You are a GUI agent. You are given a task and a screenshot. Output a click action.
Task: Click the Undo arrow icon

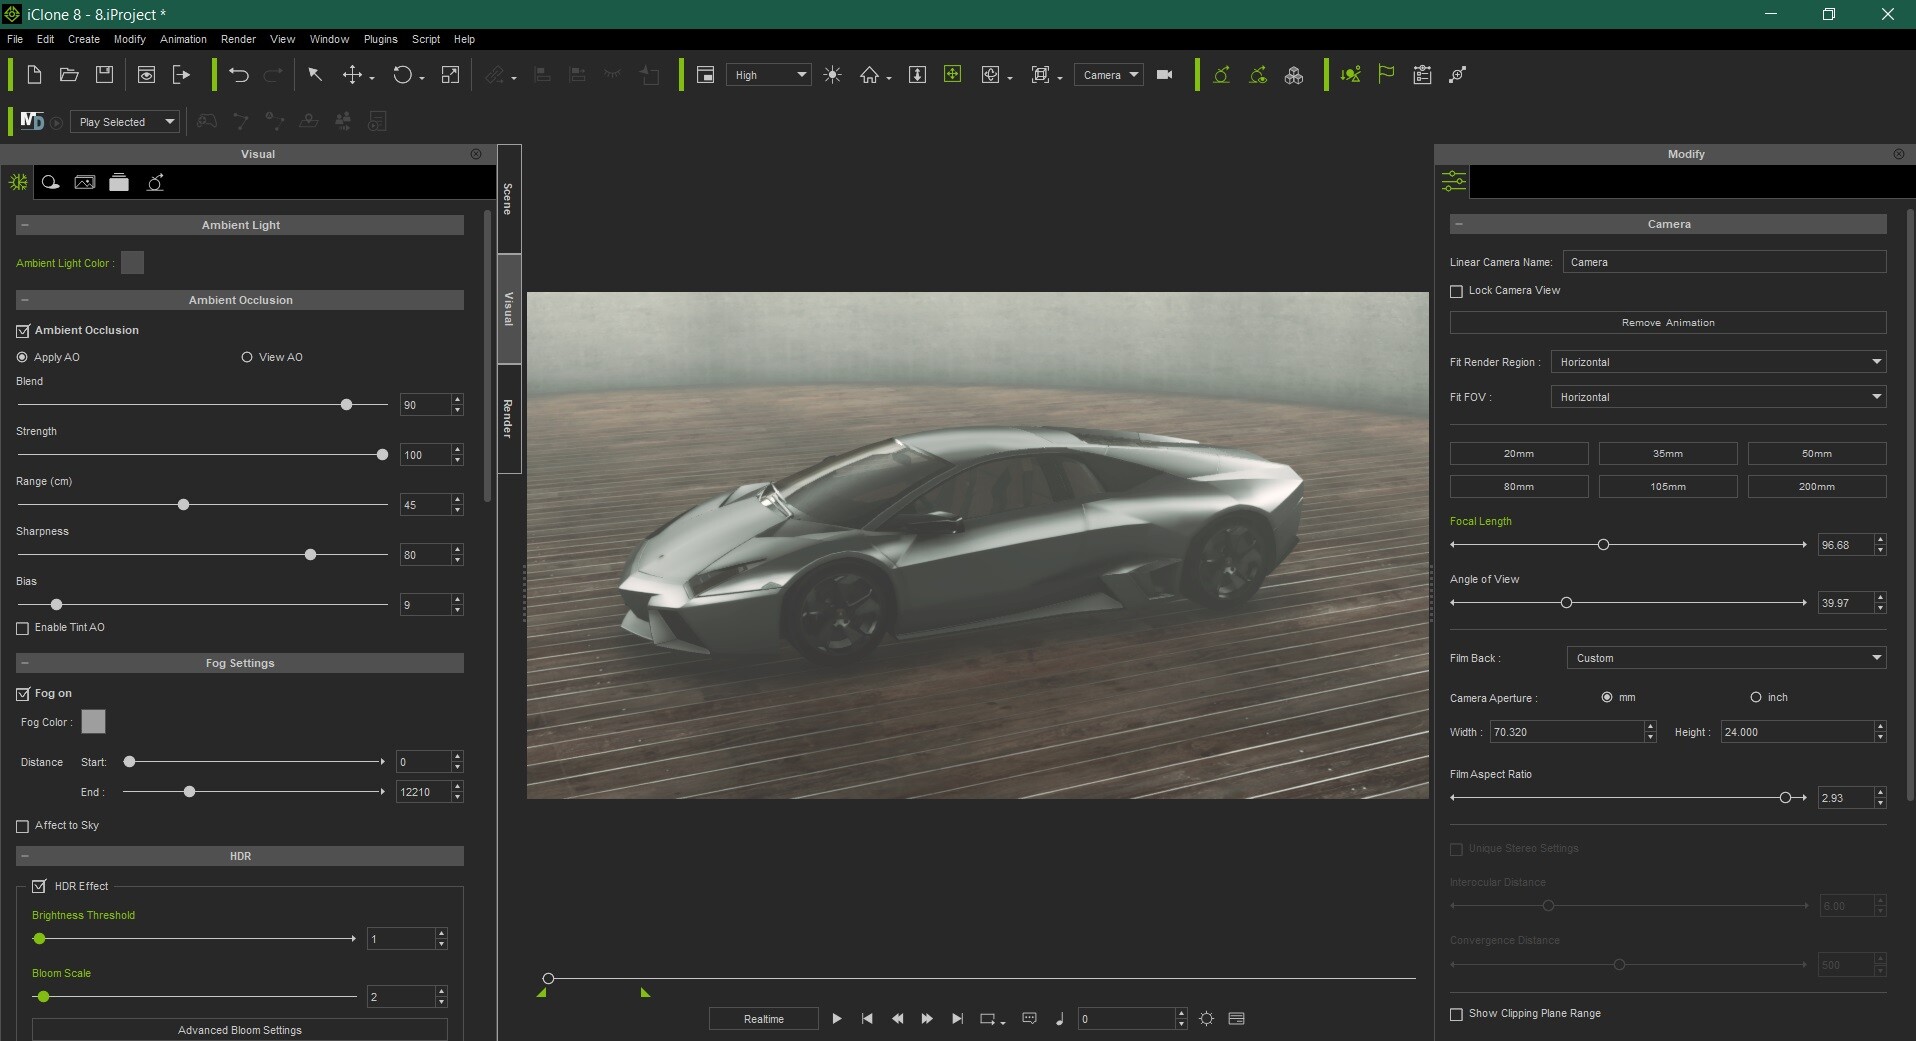tap(238, 75)
